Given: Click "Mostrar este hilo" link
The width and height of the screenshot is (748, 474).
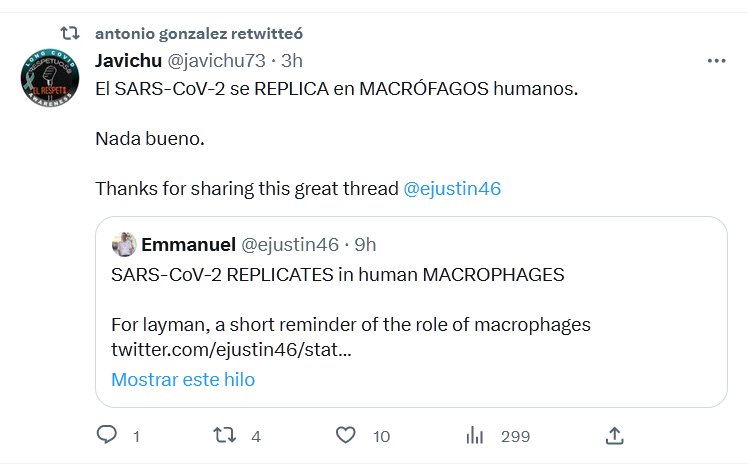Looking at the screenshot, I should point(183,379).
